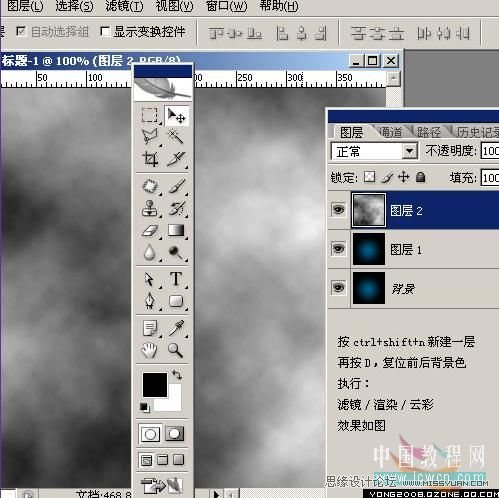Select the Magic Wand tool

[176, 137]
